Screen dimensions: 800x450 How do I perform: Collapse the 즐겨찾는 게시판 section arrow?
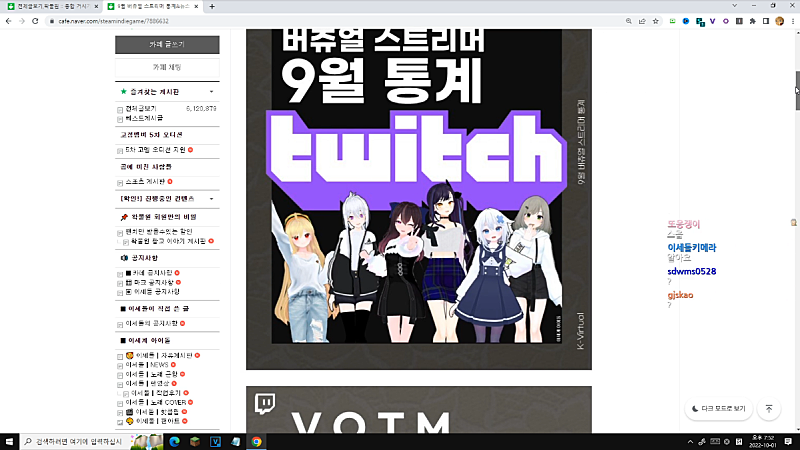212,92
